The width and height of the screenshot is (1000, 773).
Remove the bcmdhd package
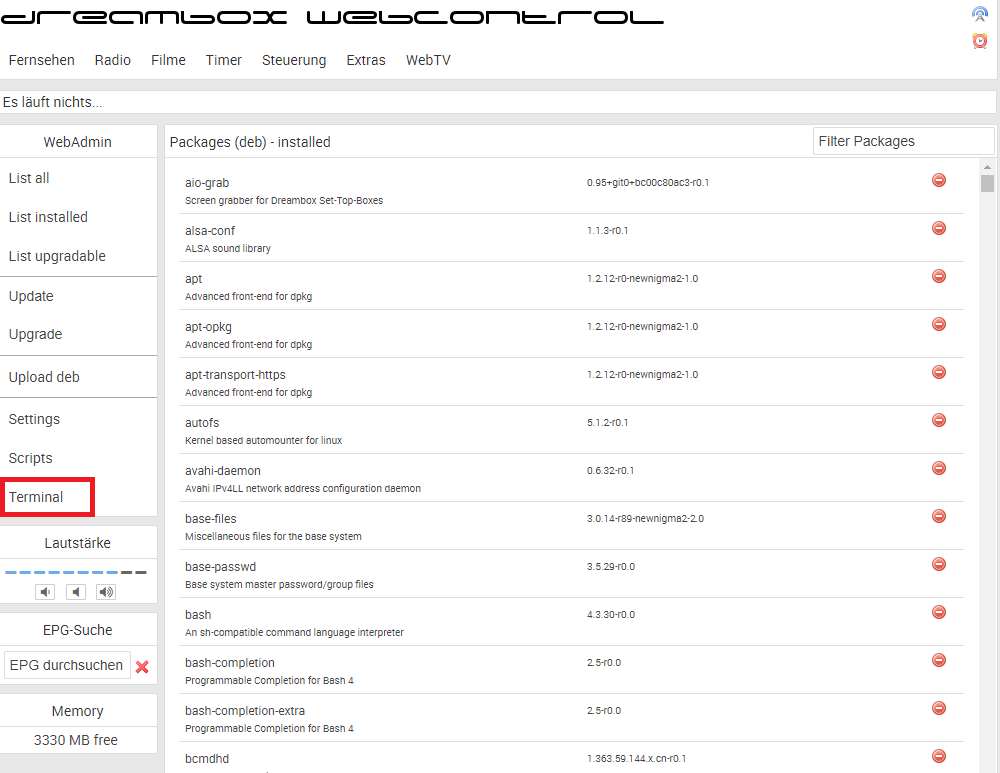tap(939, 756)
